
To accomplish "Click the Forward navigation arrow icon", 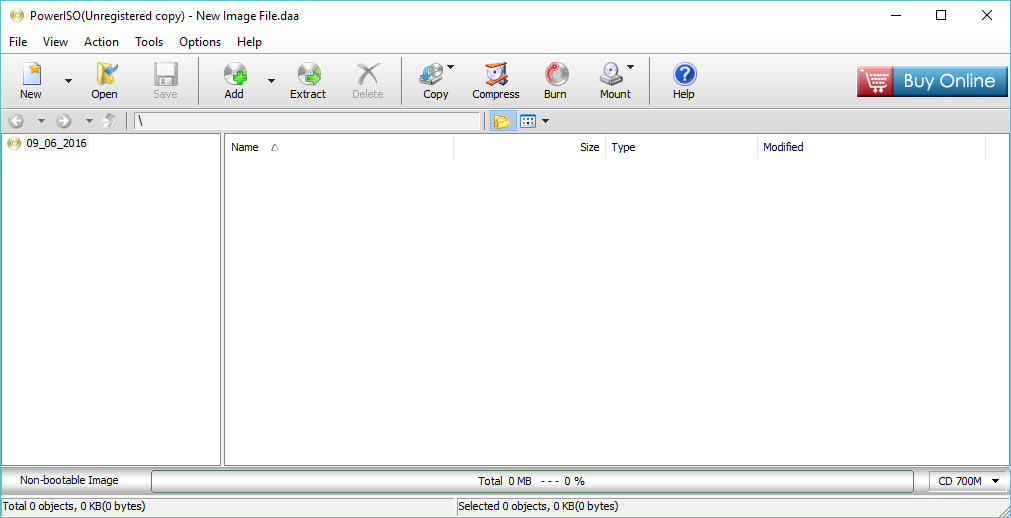I will (64, 121).
